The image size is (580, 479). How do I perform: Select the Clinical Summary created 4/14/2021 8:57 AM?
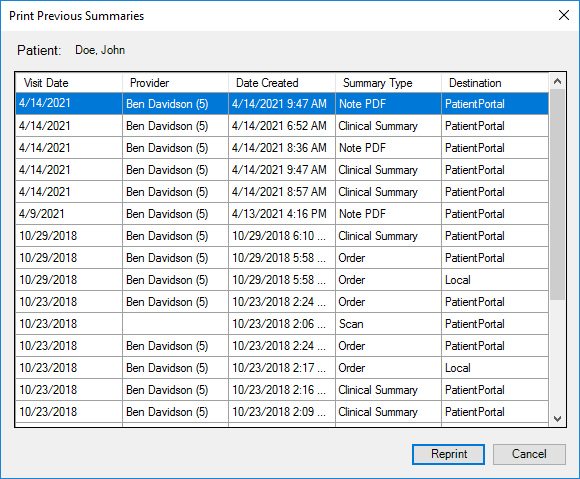pos(282,192)
